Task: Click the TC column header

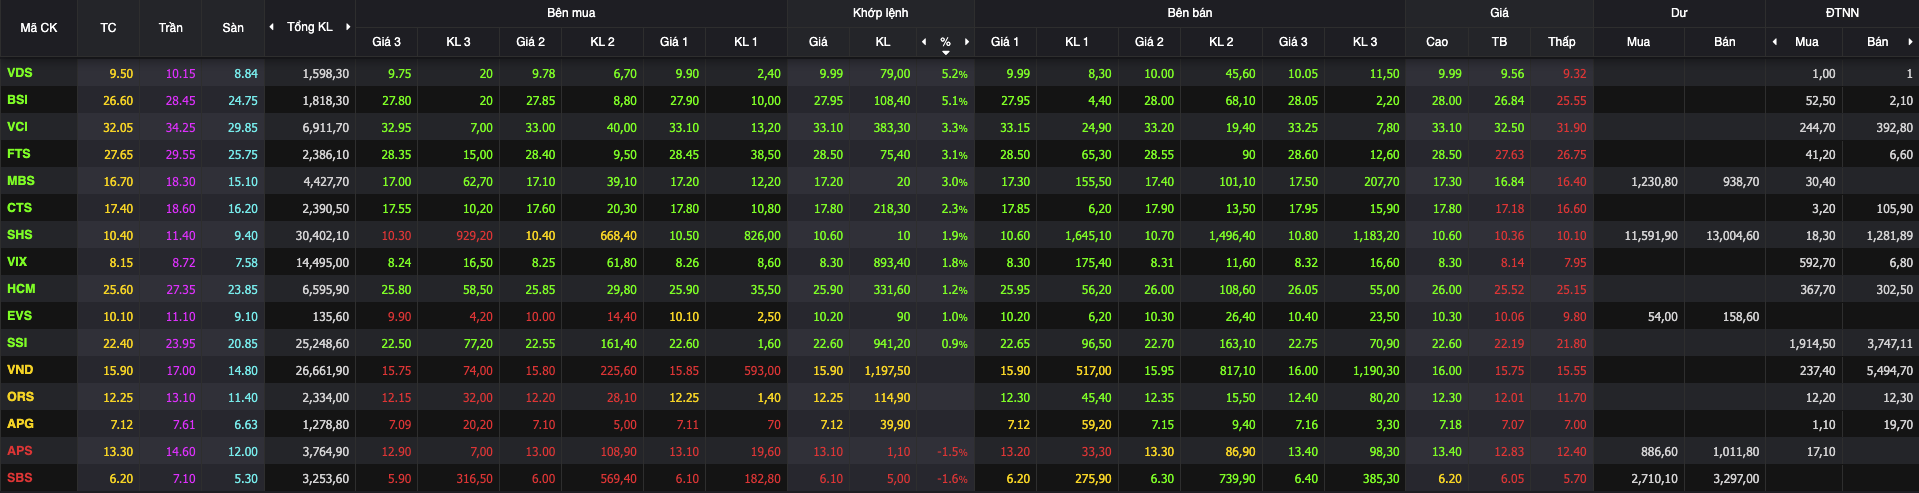Action: 108,28
